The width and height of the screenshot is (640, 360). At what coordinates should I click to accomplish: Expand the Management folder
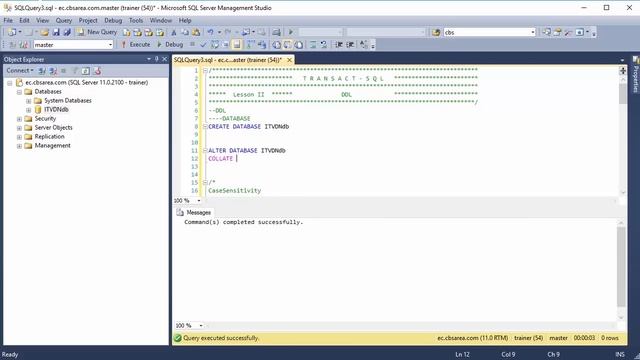pos(19,146)
